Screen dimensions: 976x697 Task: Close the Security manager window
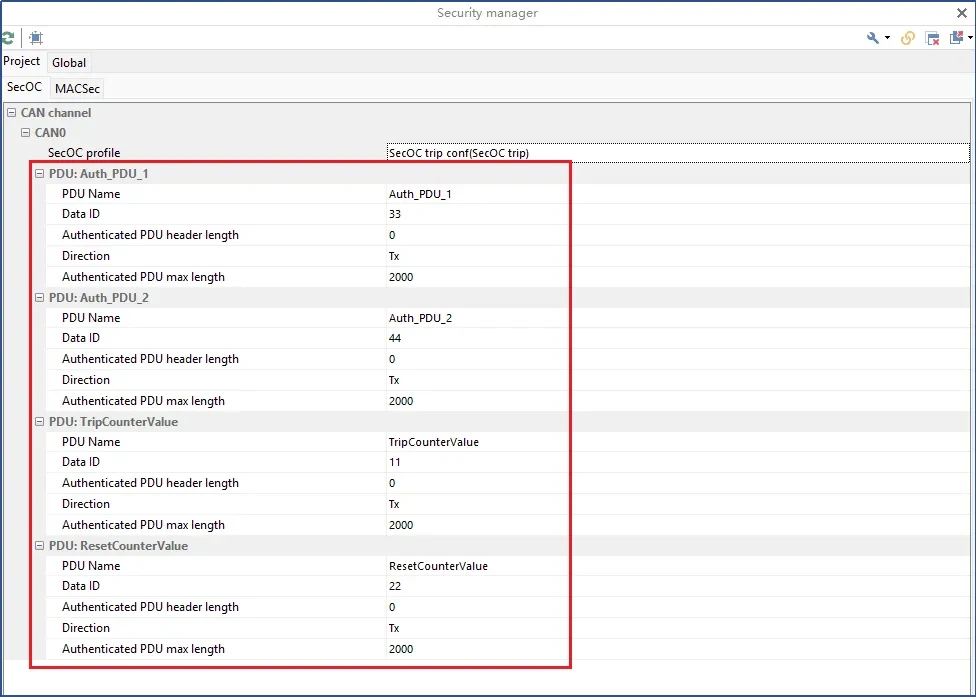pyautogui.click(x=962, y=13)
